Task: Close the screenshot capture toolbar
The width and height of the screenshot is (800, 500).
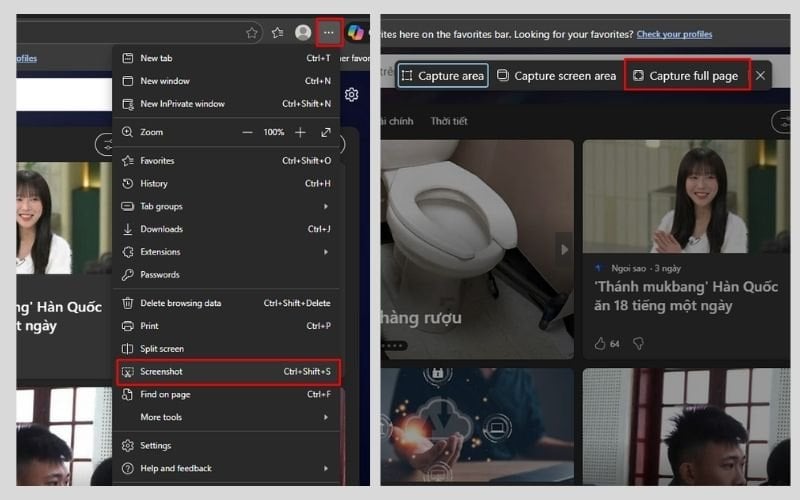Action: [x=760, y=76]
